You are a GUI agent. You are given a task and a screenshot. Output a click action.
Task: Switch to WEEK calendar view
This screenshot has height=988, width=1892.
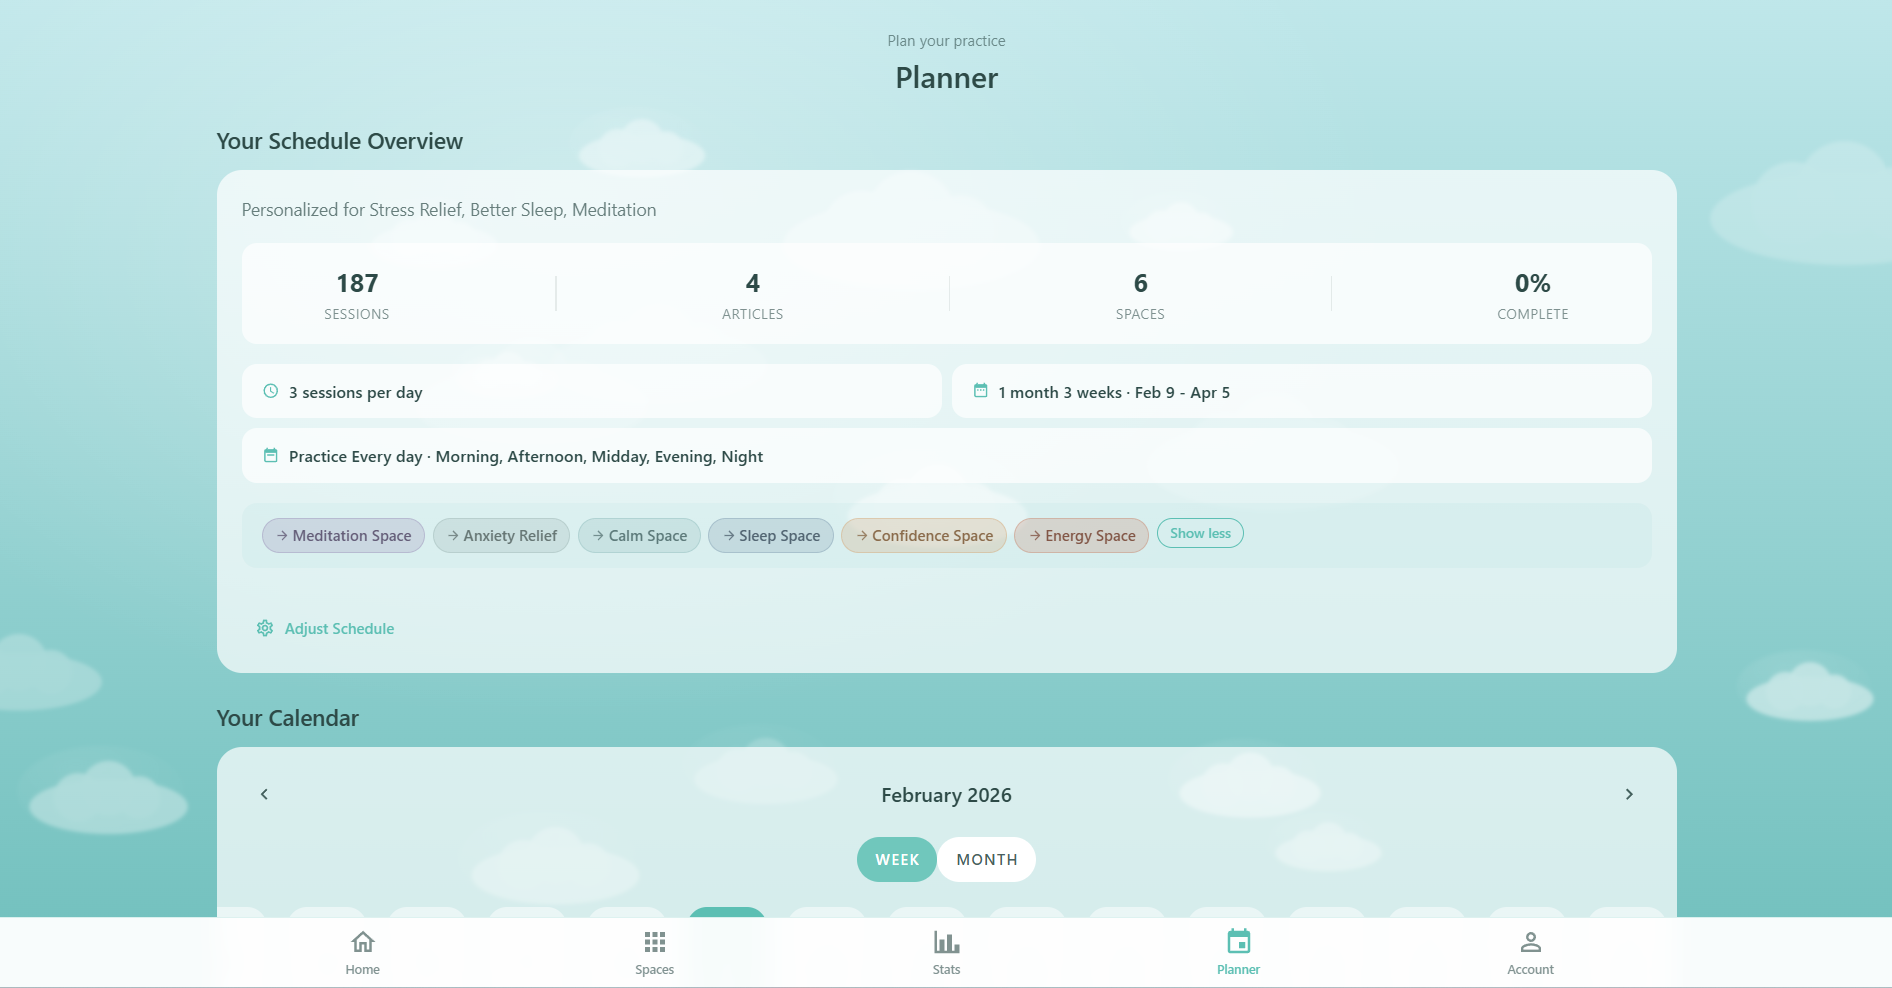896,859
